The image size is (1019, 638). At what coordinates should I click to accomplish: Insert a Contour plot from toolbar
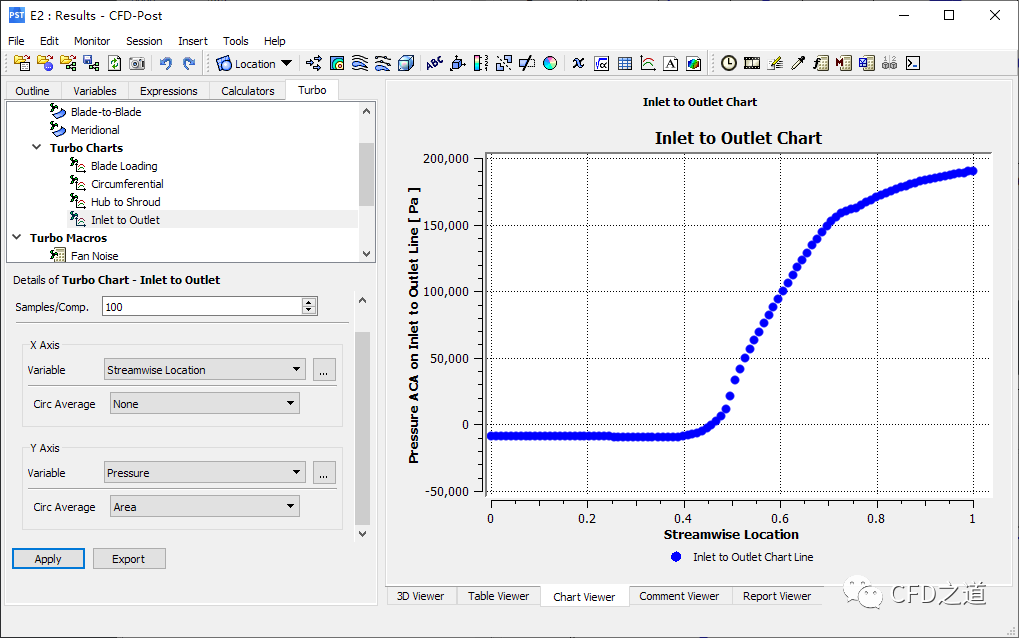coord(337,63)
